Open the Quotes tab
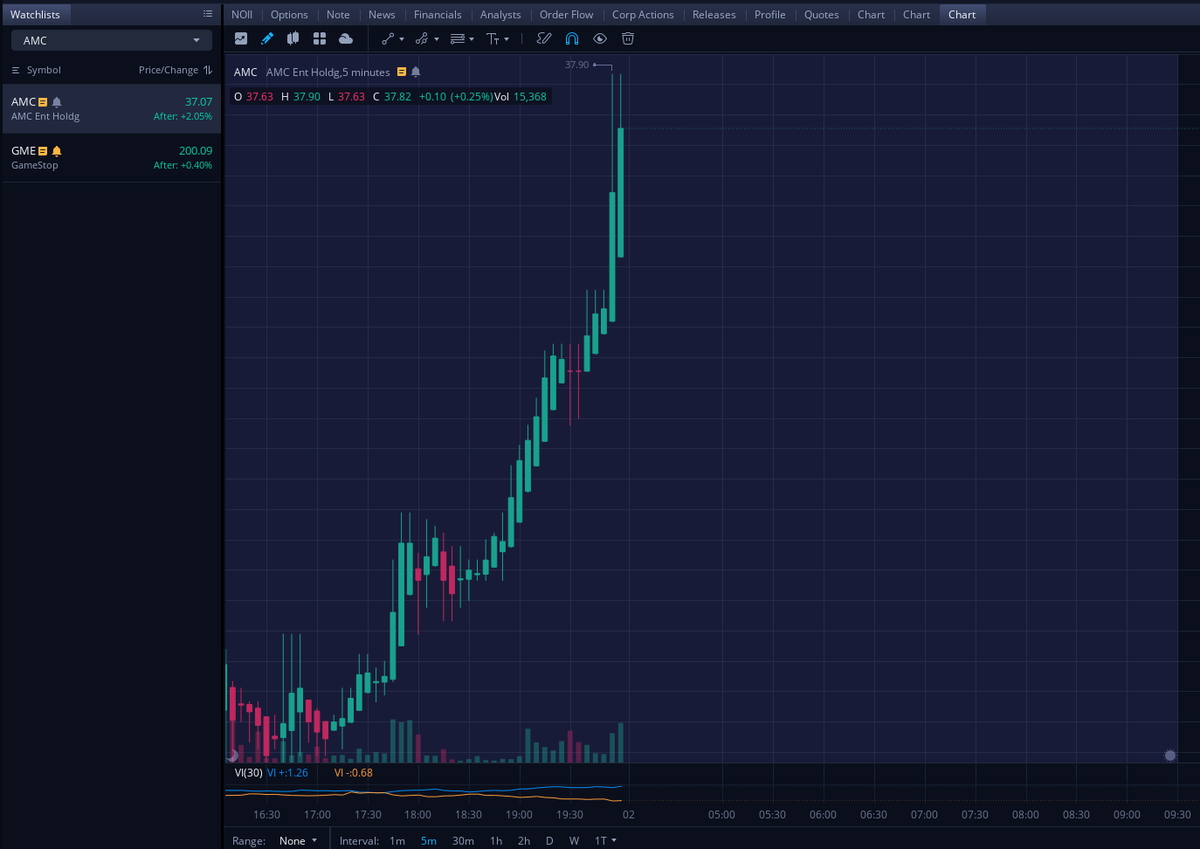Image resolution: width=1200 pixels, height=849 pixels. (822, 15)
